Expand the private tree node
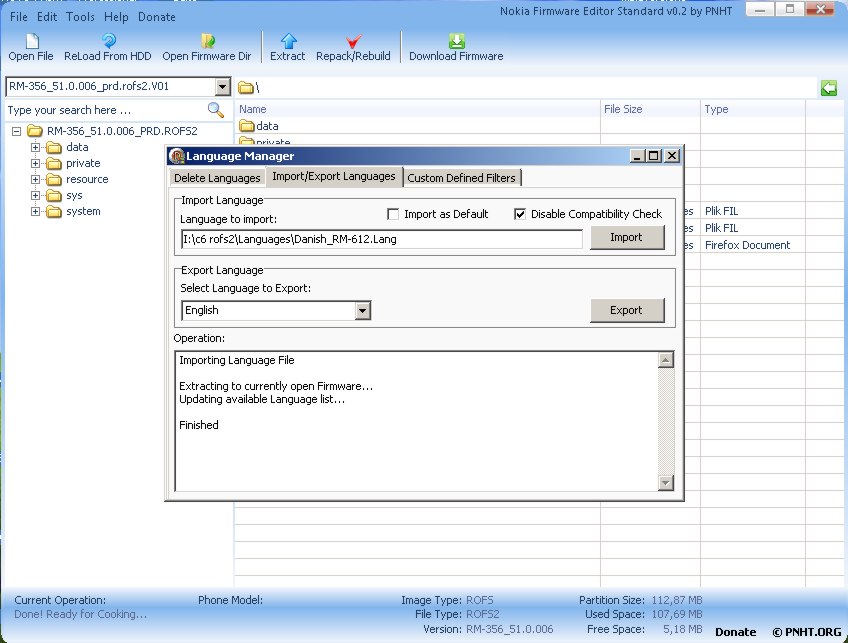This screenshot has height=643, width=848. (35, 163)
